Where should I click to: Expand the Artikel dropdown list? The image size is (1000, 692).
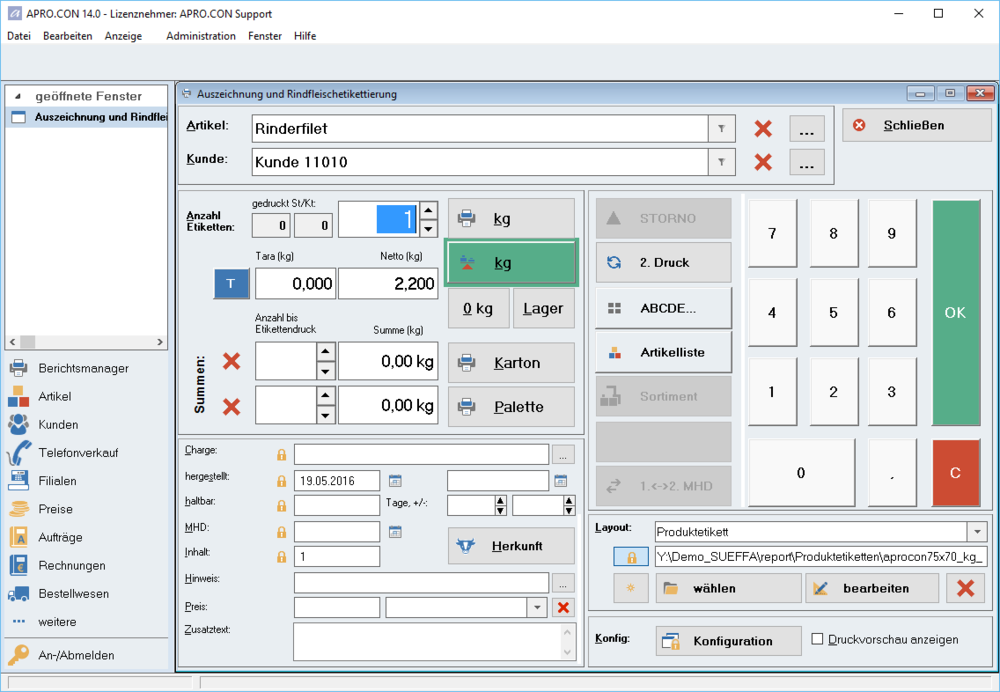[x=721, y=129]
